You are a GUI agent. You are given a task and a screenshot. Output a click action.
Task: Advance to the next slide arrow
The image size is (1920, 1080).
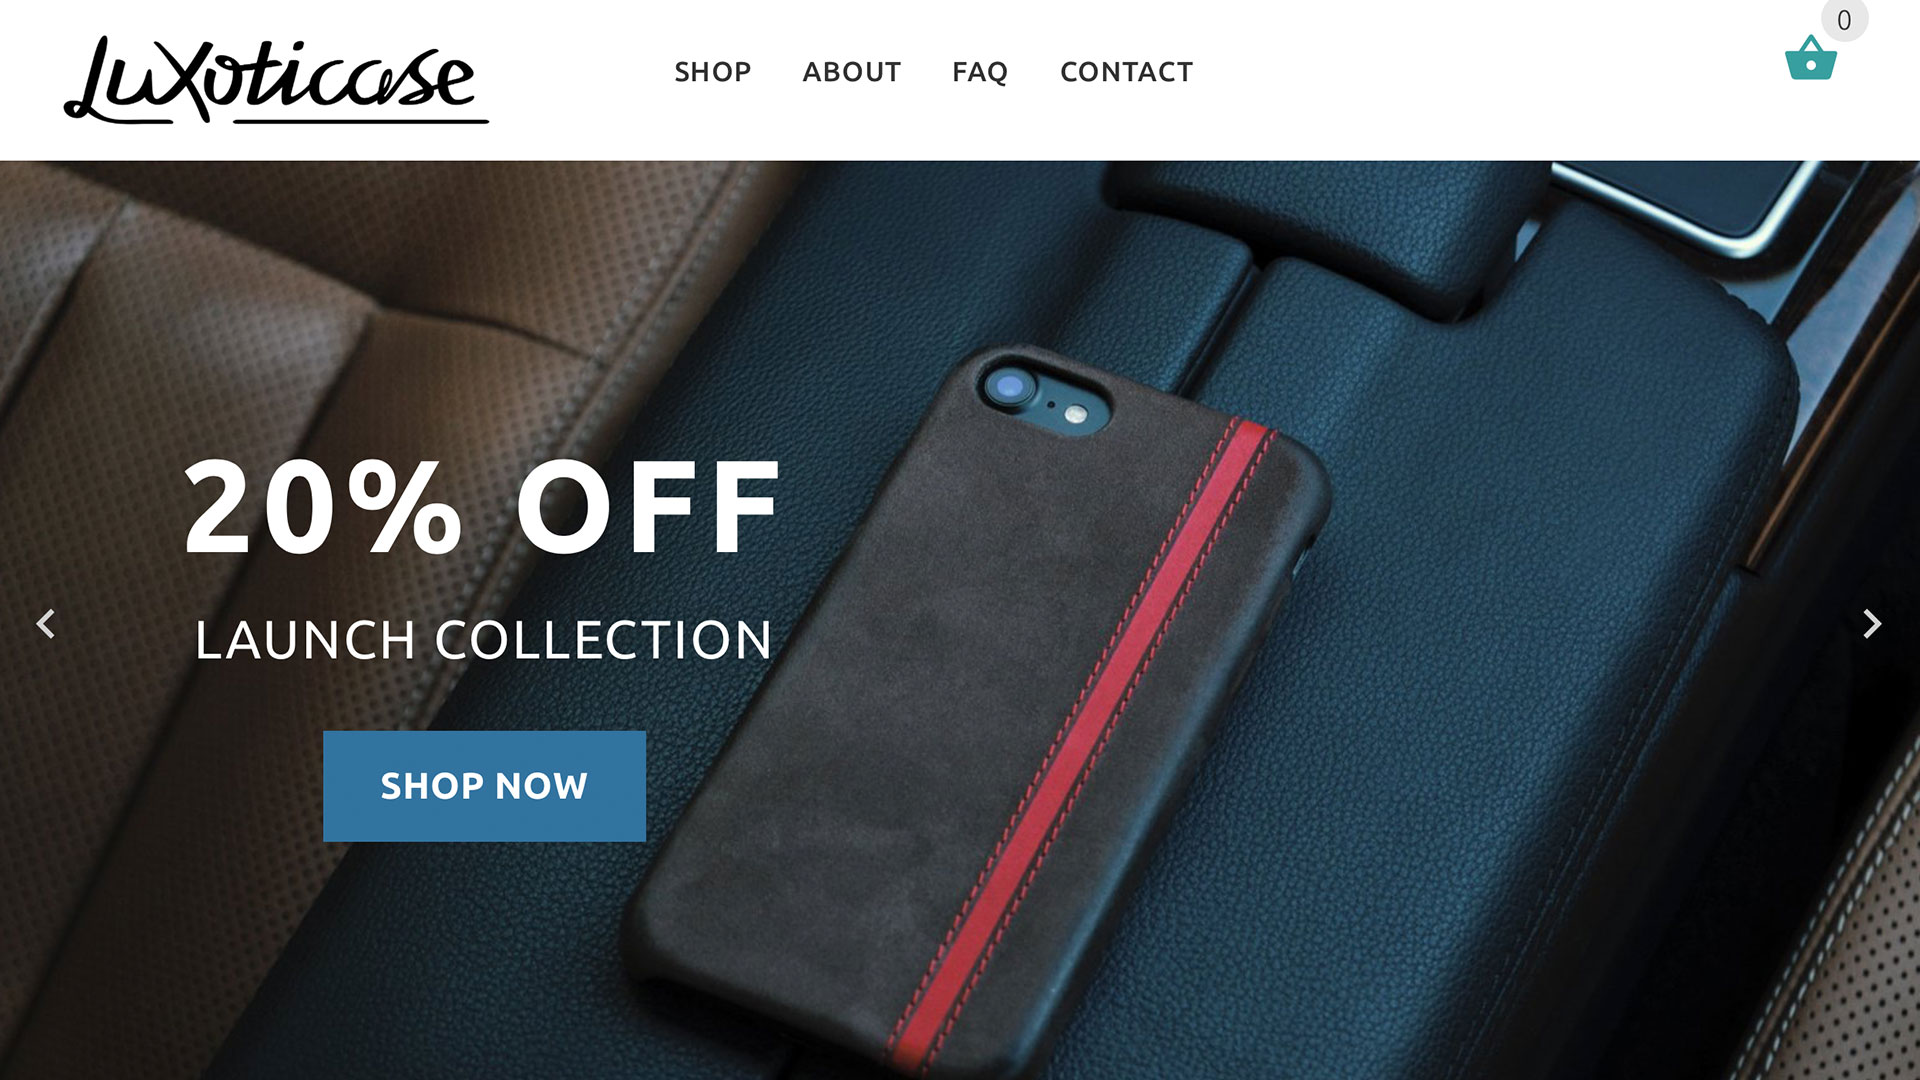coord(1872,624)
